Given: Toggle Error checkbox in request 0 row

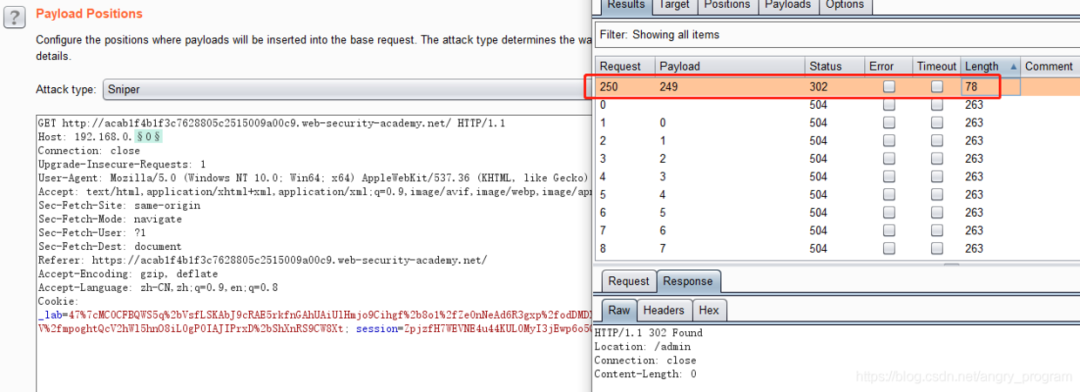Looking at the screenshot, I should [889, 105].
